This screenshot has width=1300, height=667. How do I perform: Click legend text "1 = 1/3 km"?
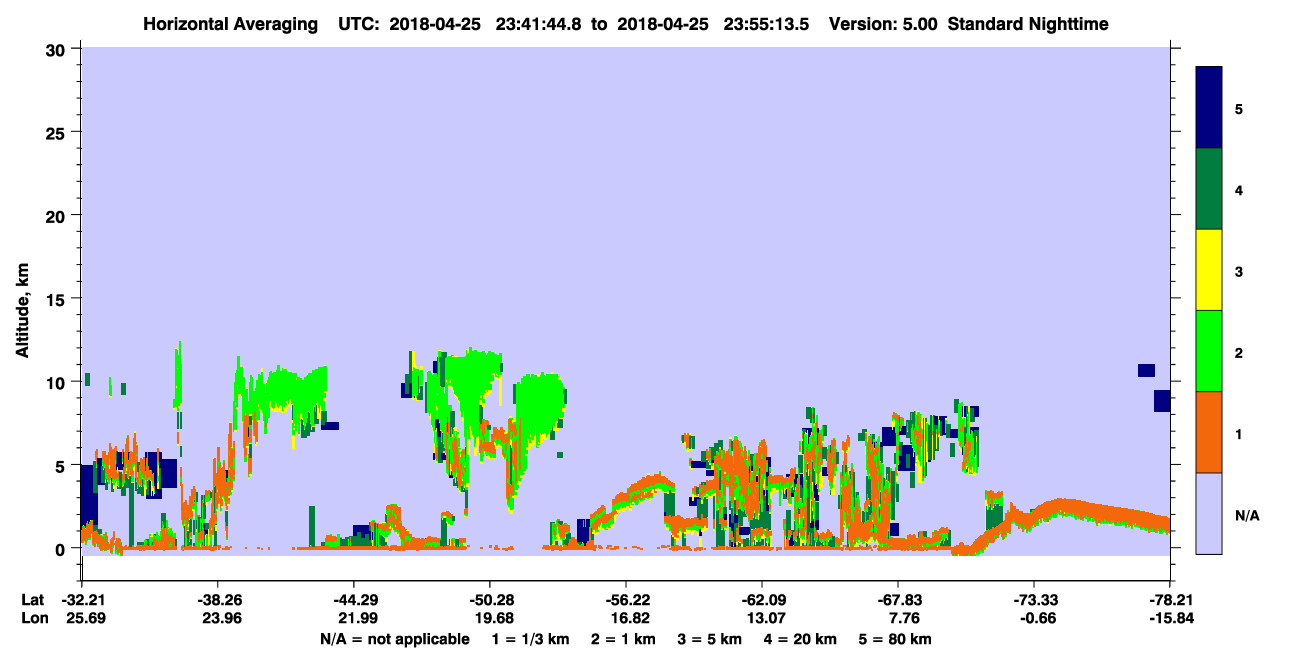[530, 639]
